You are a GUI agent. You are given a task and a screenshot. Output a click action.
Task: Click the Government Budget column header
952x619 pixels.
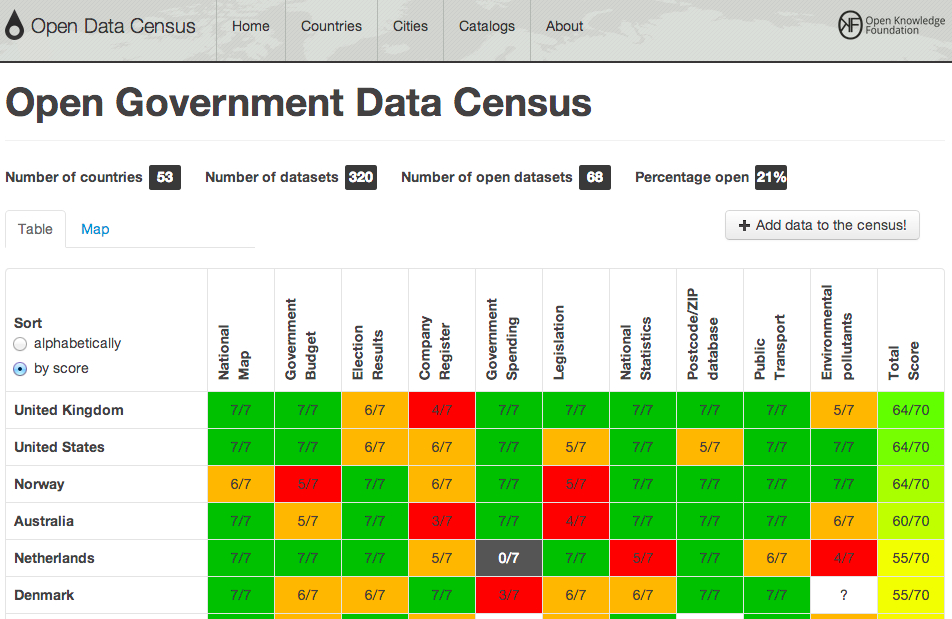click(x=308, y=330)
